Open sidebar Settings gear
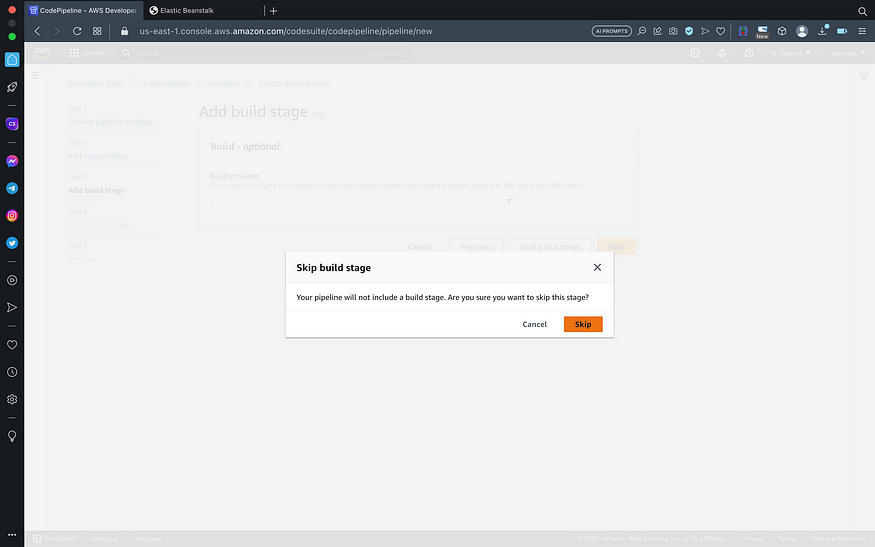Viewport: 875px width, 547px height. (12, 399)
